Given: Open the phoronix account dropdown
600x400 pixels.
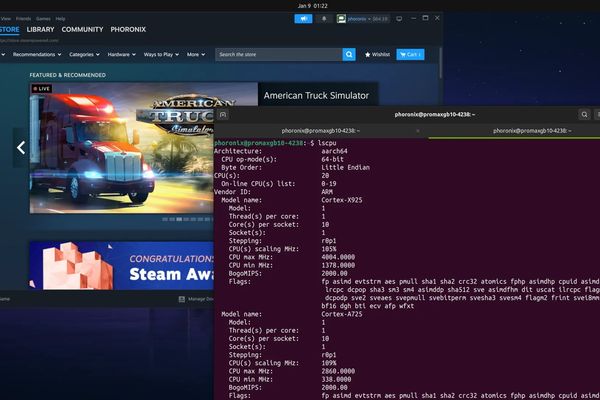Looking at the screenshot, I should [x=368, y=19].
